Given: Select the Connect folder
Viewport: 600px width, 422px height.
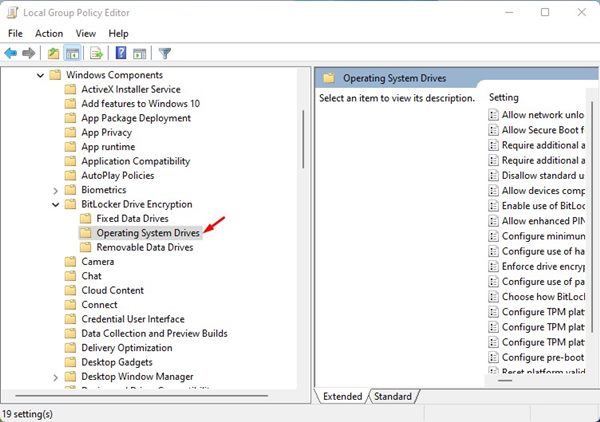Looking at the screenshot, I should 99,305.
